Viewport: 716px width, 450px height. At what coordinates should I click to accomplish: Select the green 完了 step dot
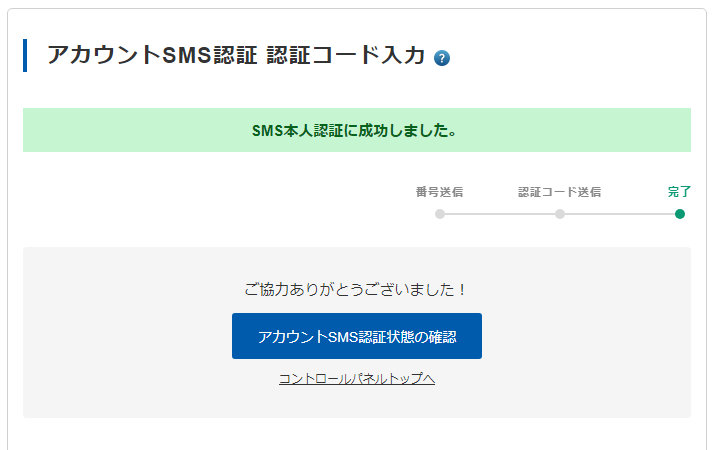point(680,214)
